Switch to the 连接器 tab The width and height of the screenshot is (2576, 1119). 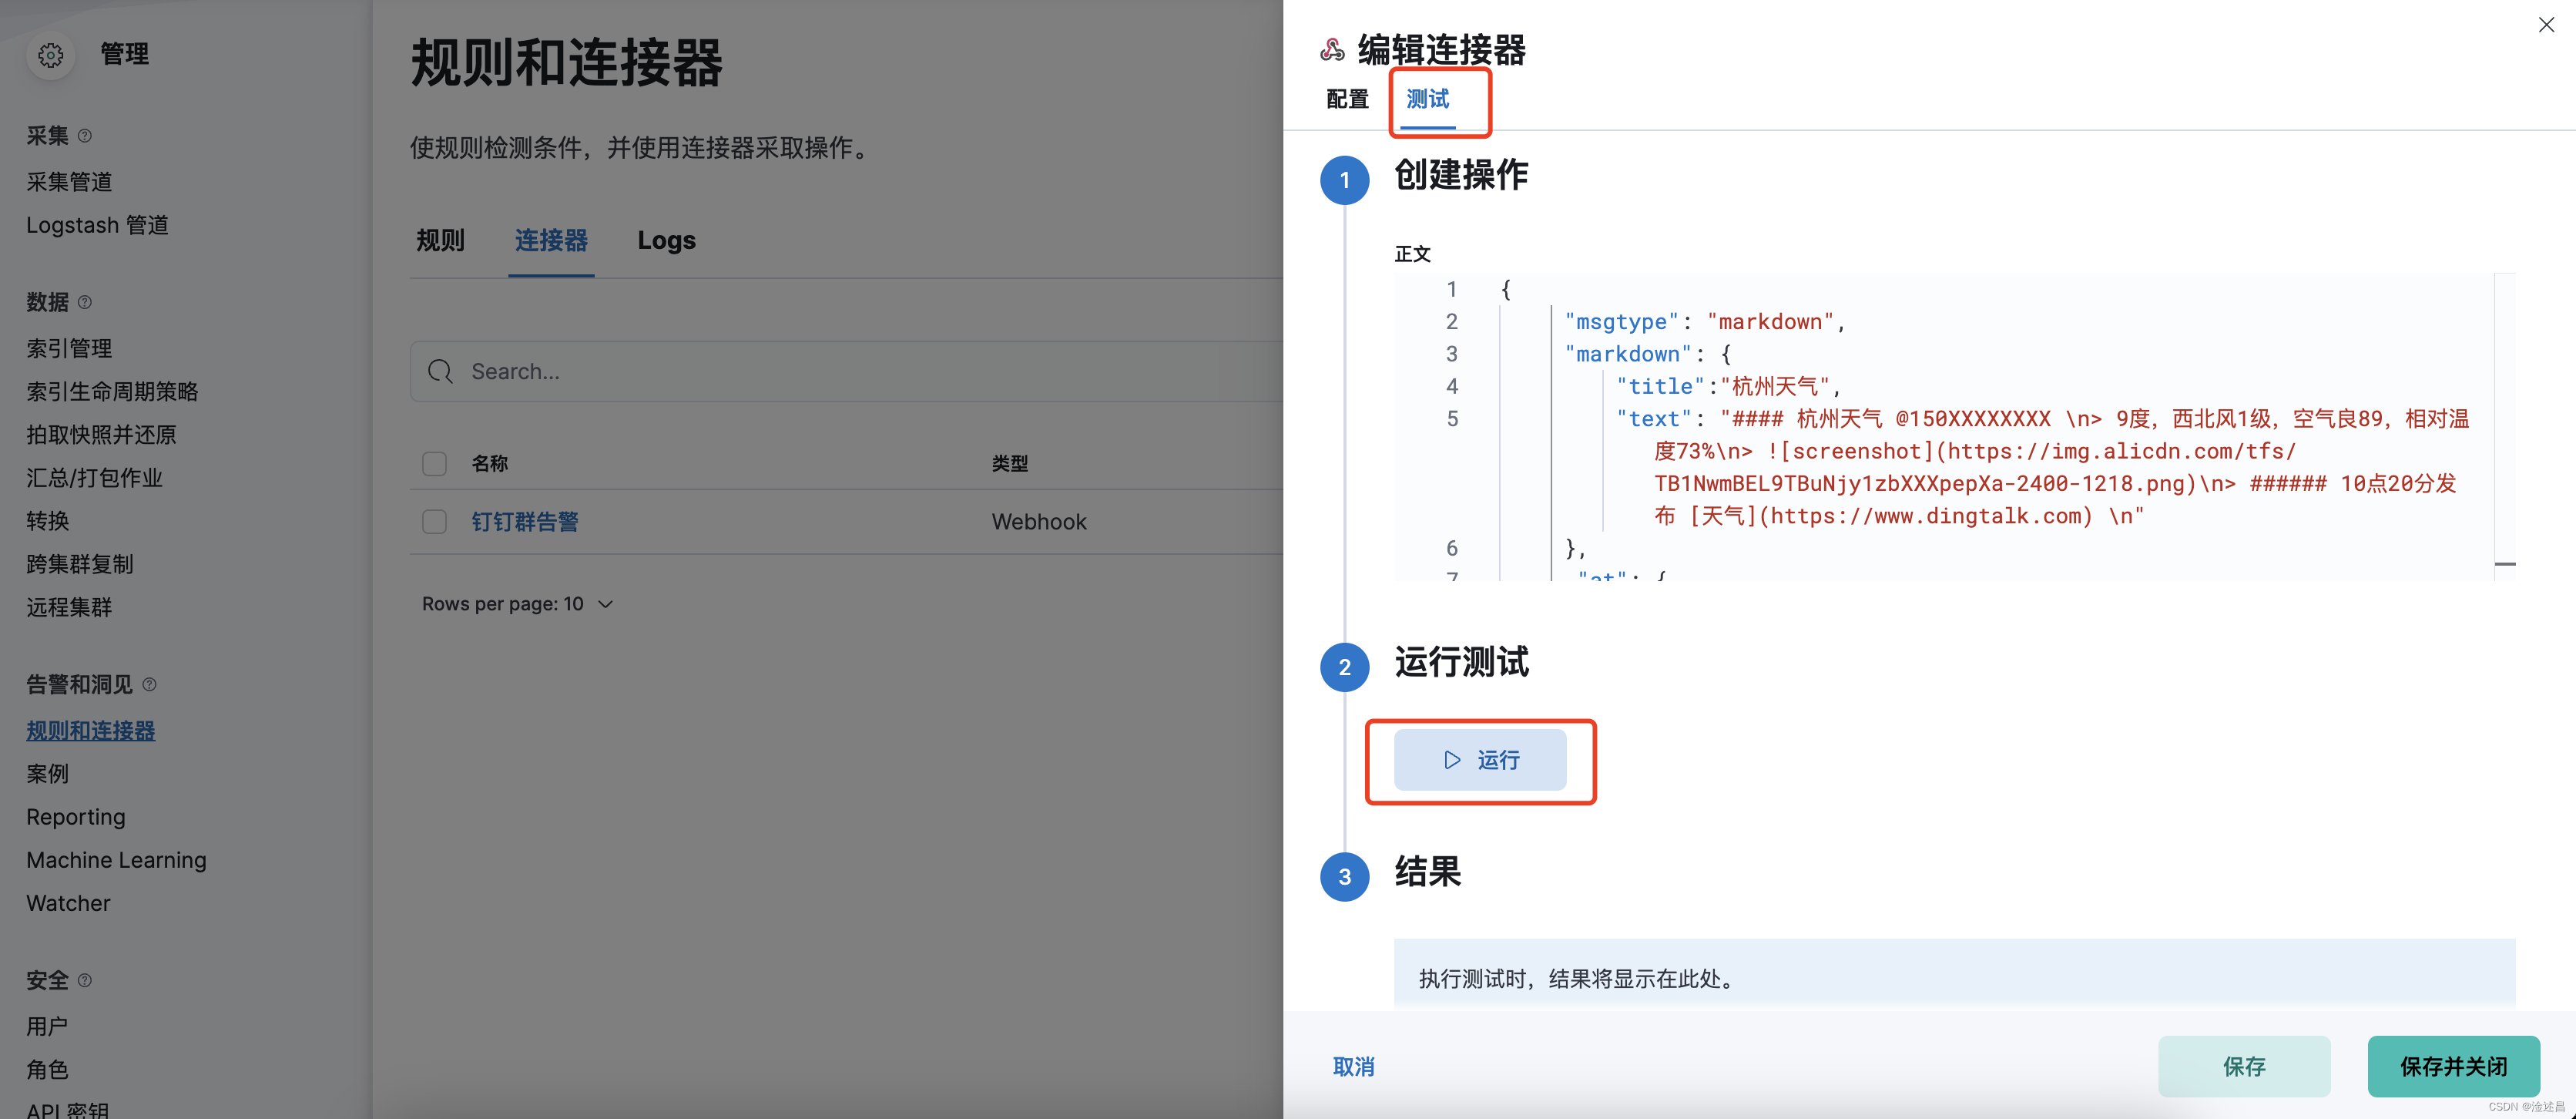[551, 241]
